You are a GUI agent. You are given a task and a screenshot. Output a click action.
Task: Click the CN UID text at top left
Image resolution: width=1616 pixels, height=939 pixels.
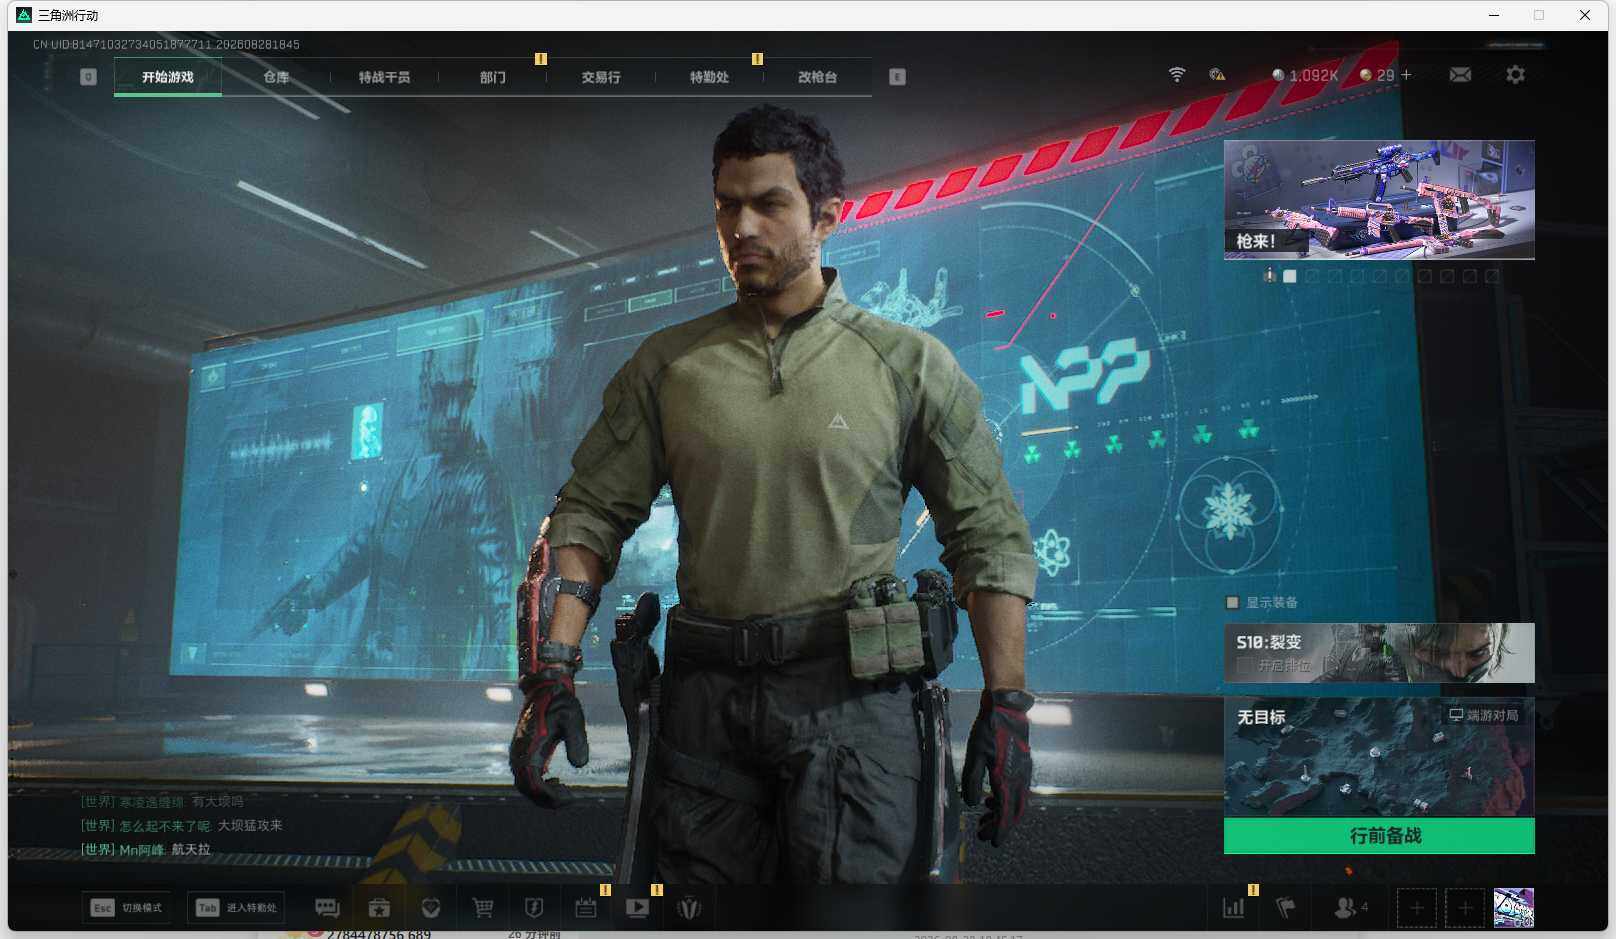[x=166, y=45]
